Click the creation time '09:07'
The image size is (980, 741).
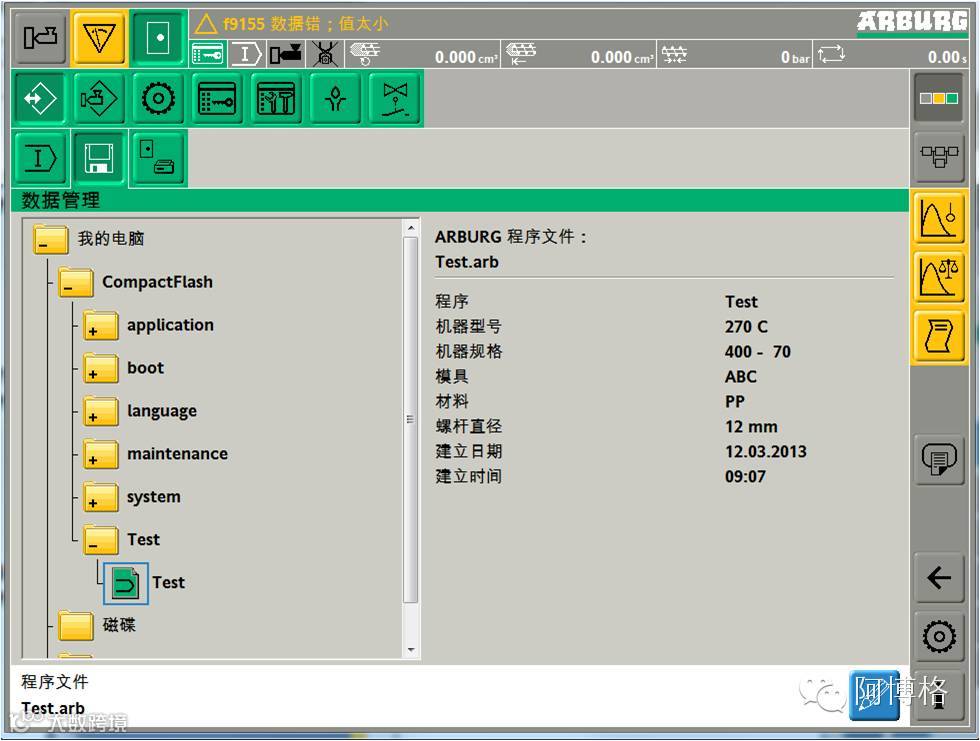click(745, 477)
